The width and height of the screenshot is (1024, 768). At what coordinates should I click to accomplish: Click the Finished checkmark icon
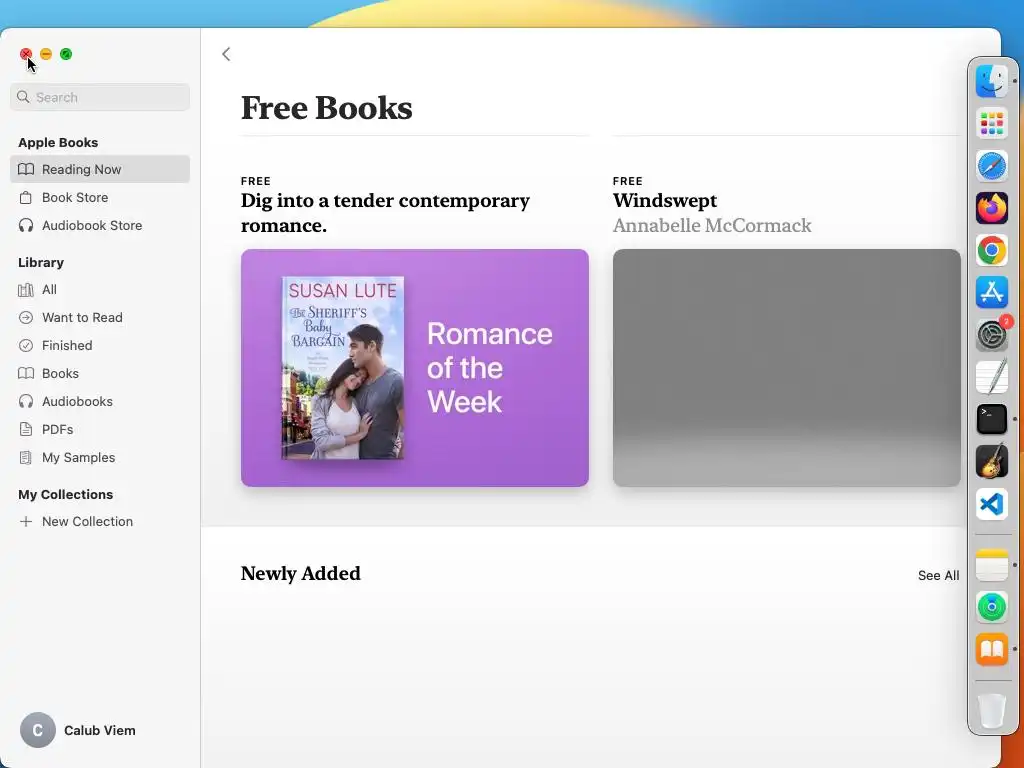[x=26, y=345]
